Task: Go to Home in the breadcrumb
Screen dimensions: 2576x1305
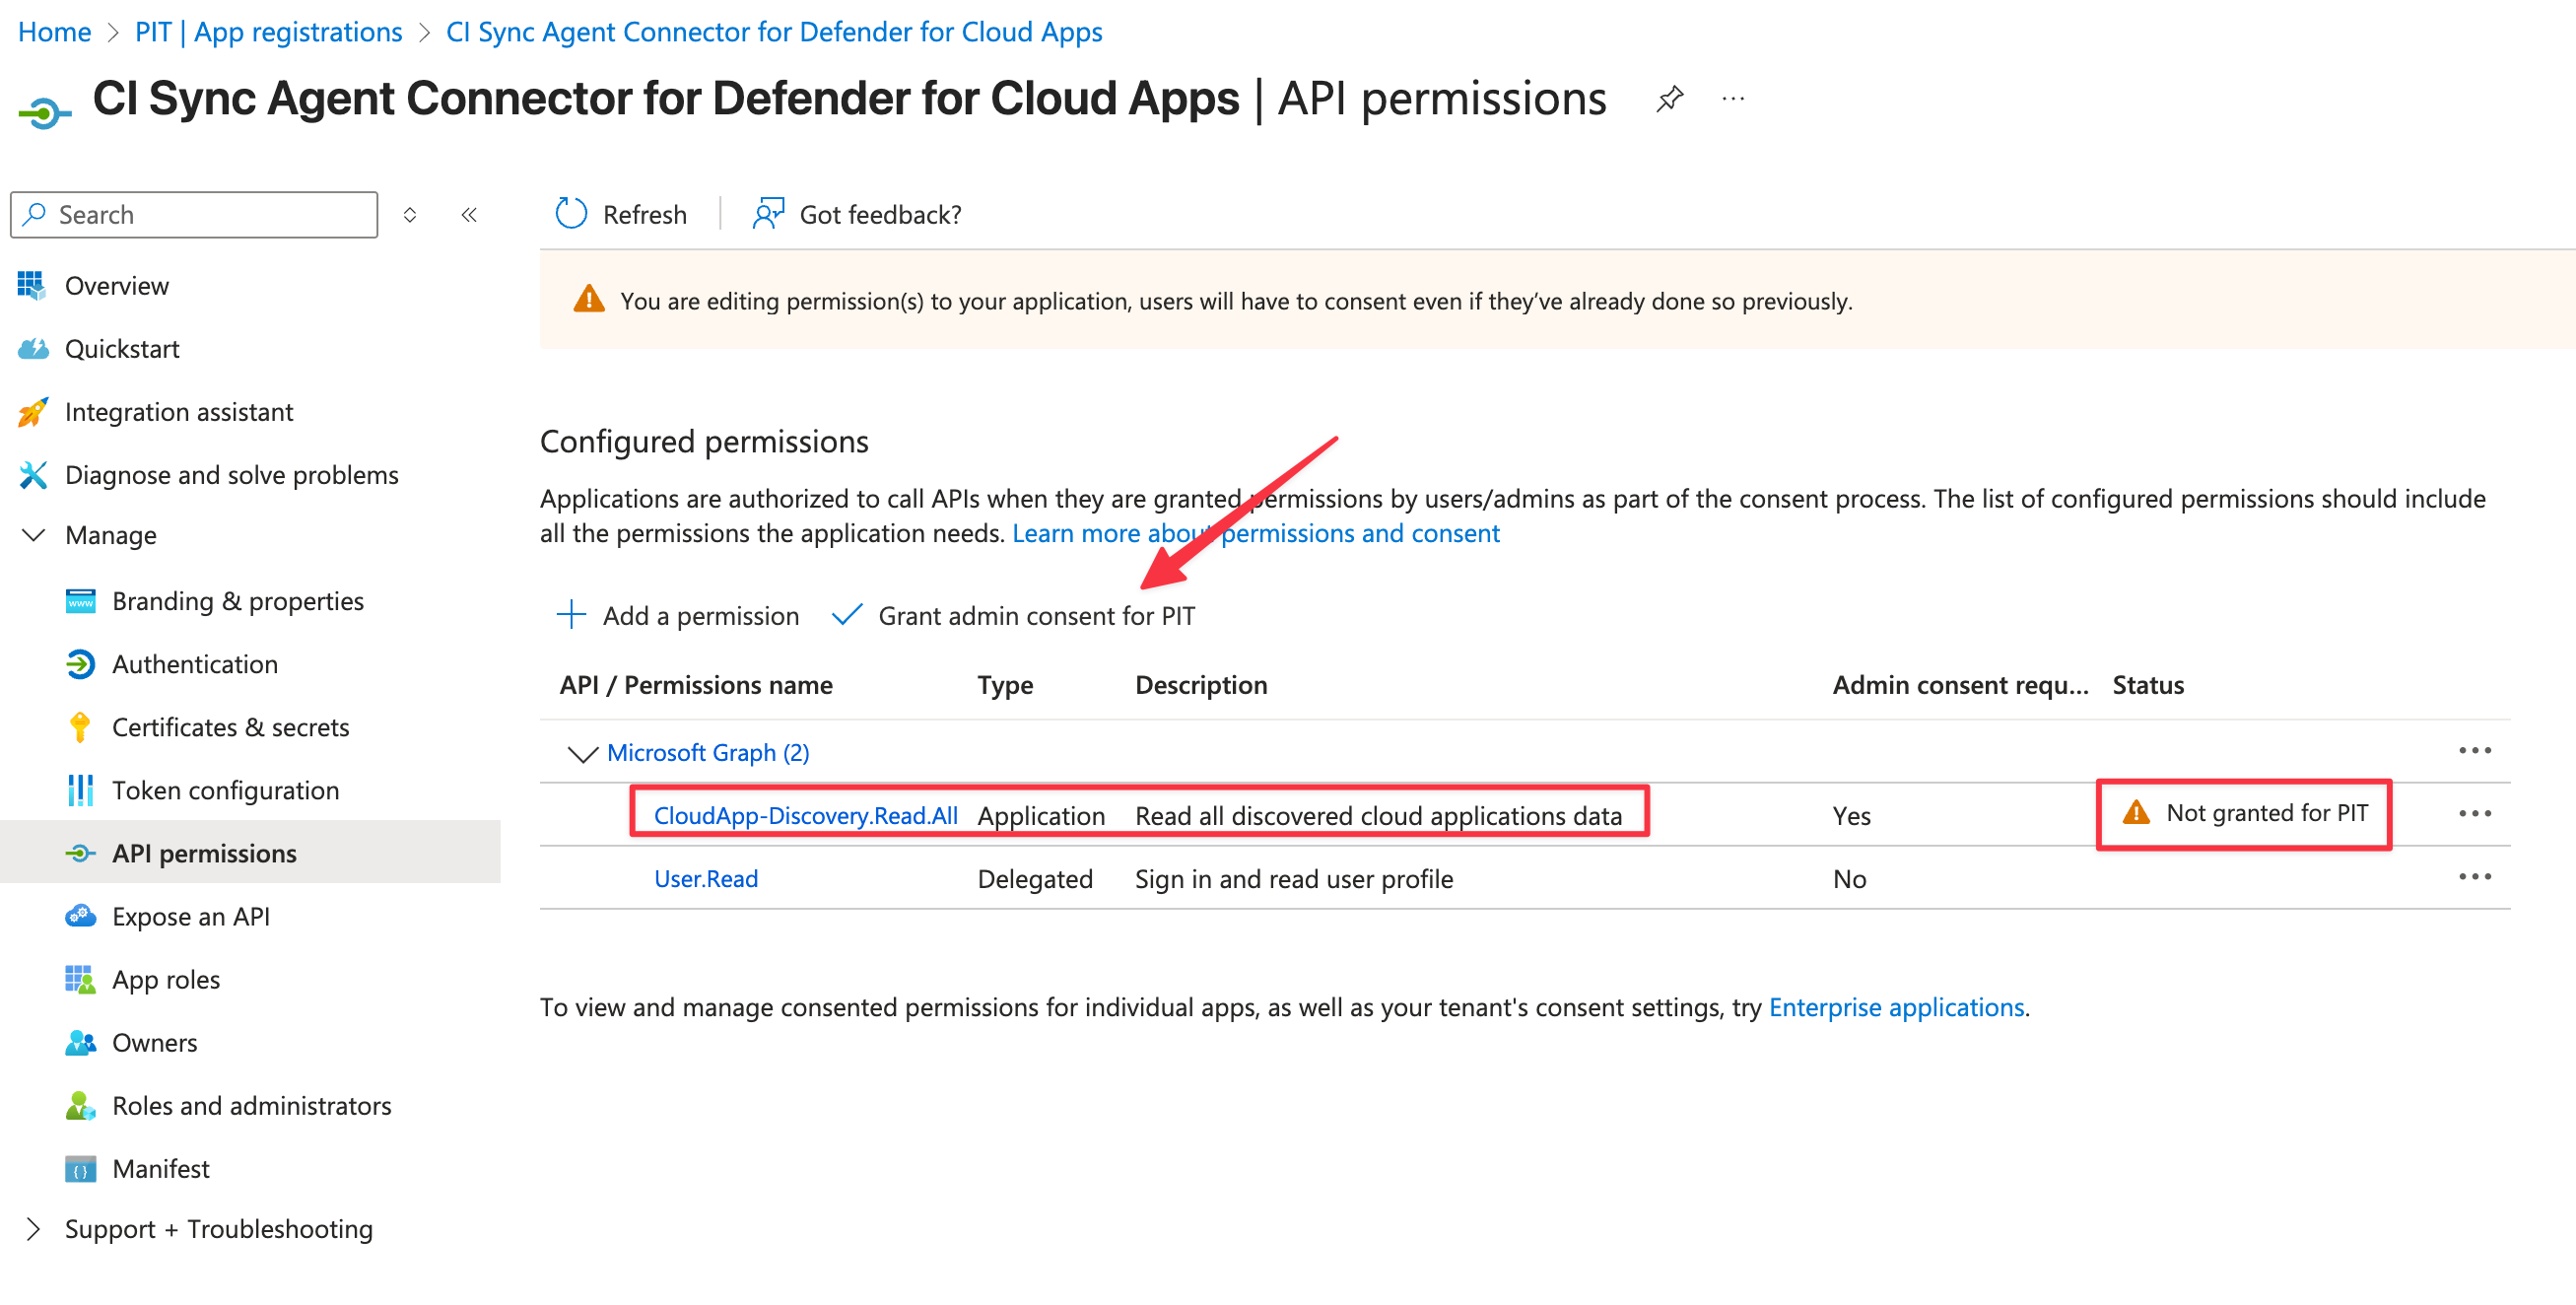Action: [55, 32]
